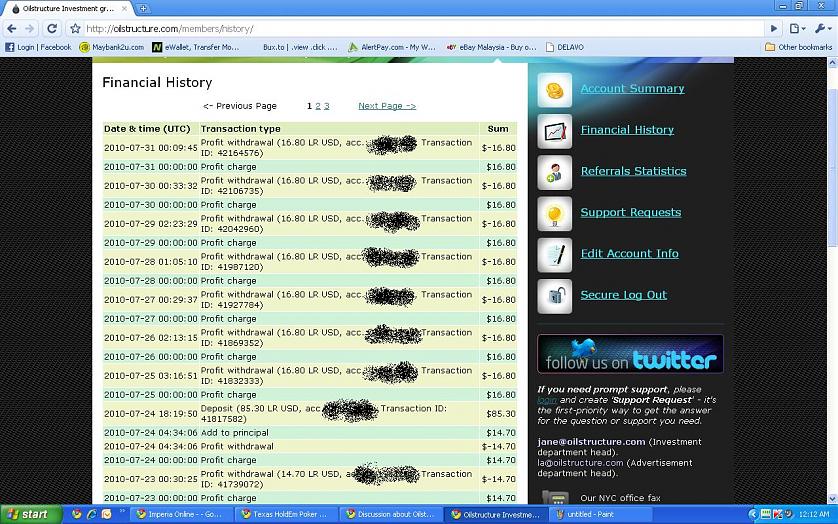The width and height of the screenshot is (838, 524).
Task: Open a new browser tab
Action: [x=144, y=8]
